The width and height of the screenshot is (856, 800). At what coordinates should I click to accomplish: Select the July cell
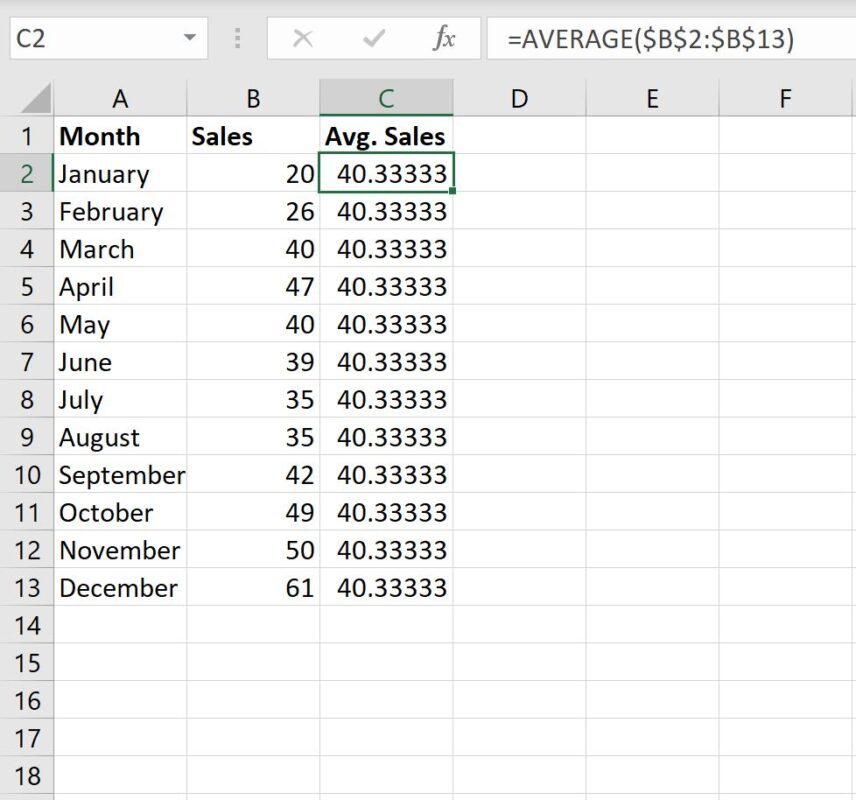point(120,400)
